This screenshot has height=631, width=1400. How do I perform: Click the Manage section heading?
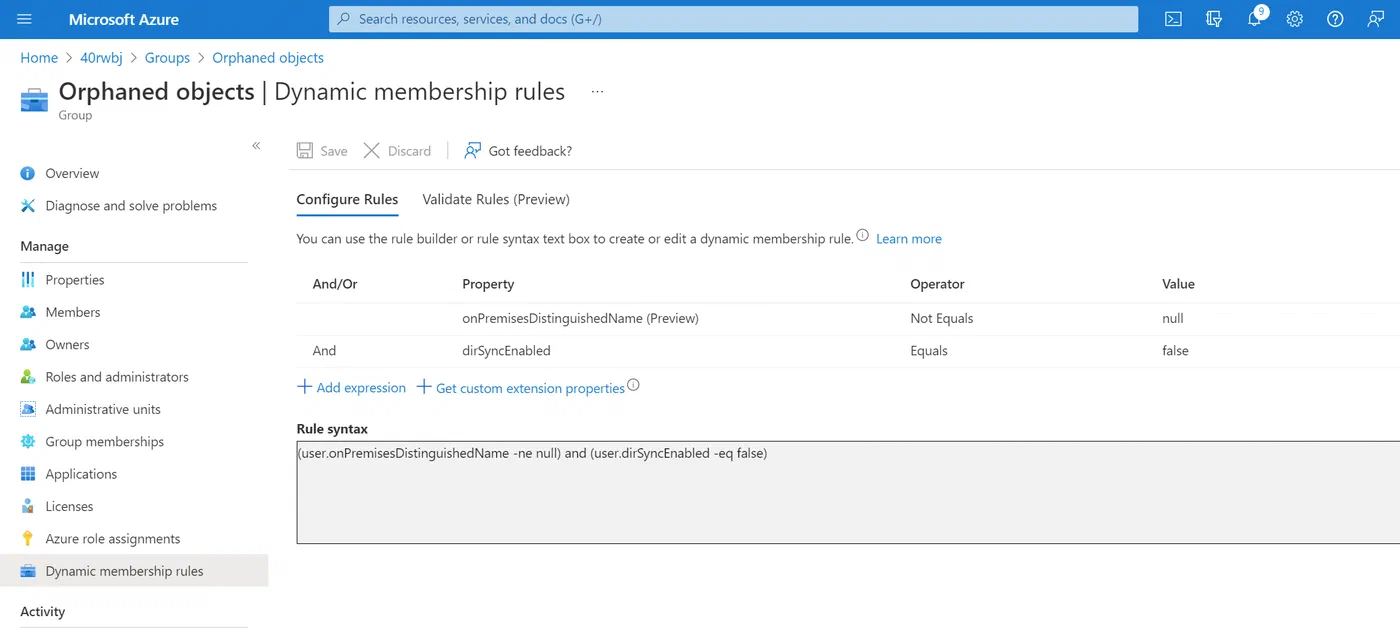[45, 246]
